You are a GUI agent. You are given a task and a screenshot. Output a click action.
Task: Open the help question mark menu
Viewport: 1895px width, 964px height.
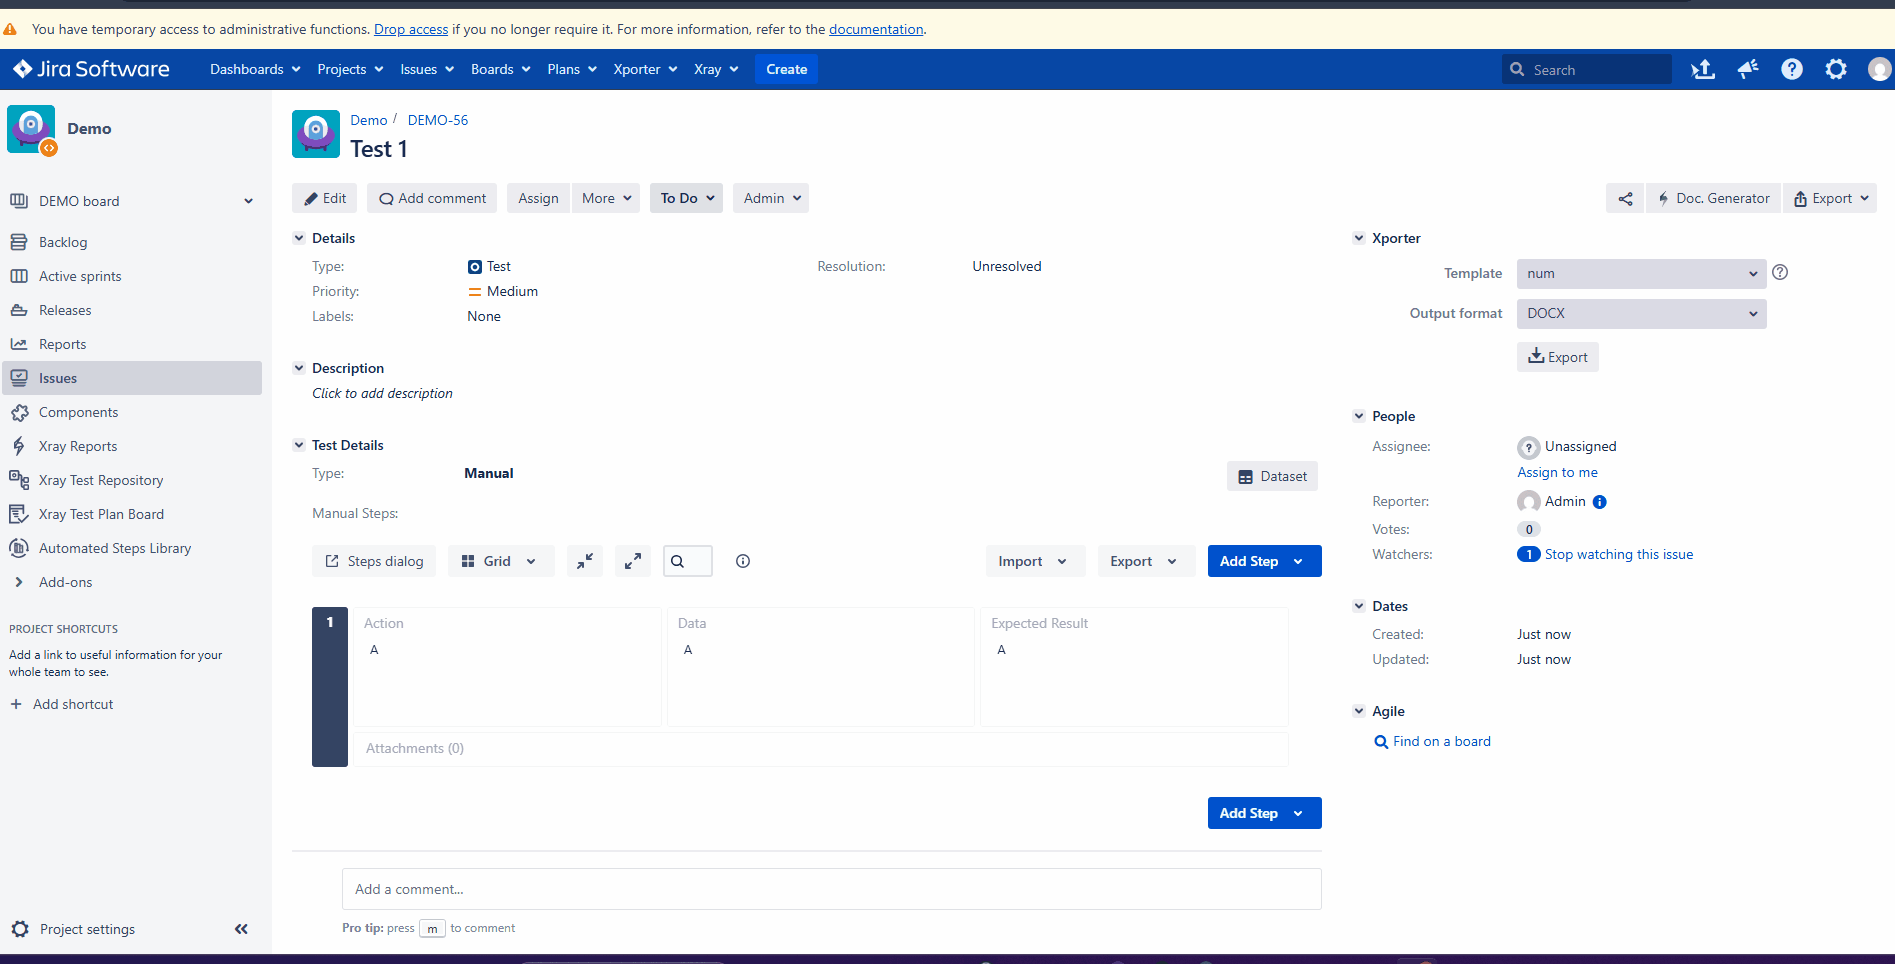[1792, 69]
